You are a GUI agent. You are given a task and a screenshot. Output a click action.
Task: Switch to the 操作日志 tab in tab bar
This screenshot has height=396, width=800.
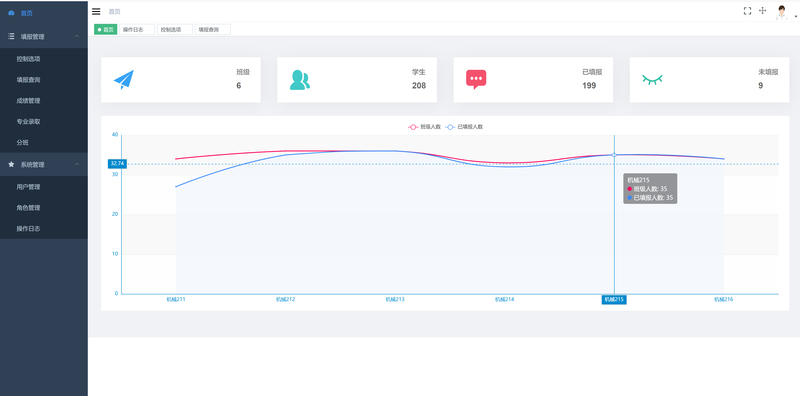click(137, 30)
